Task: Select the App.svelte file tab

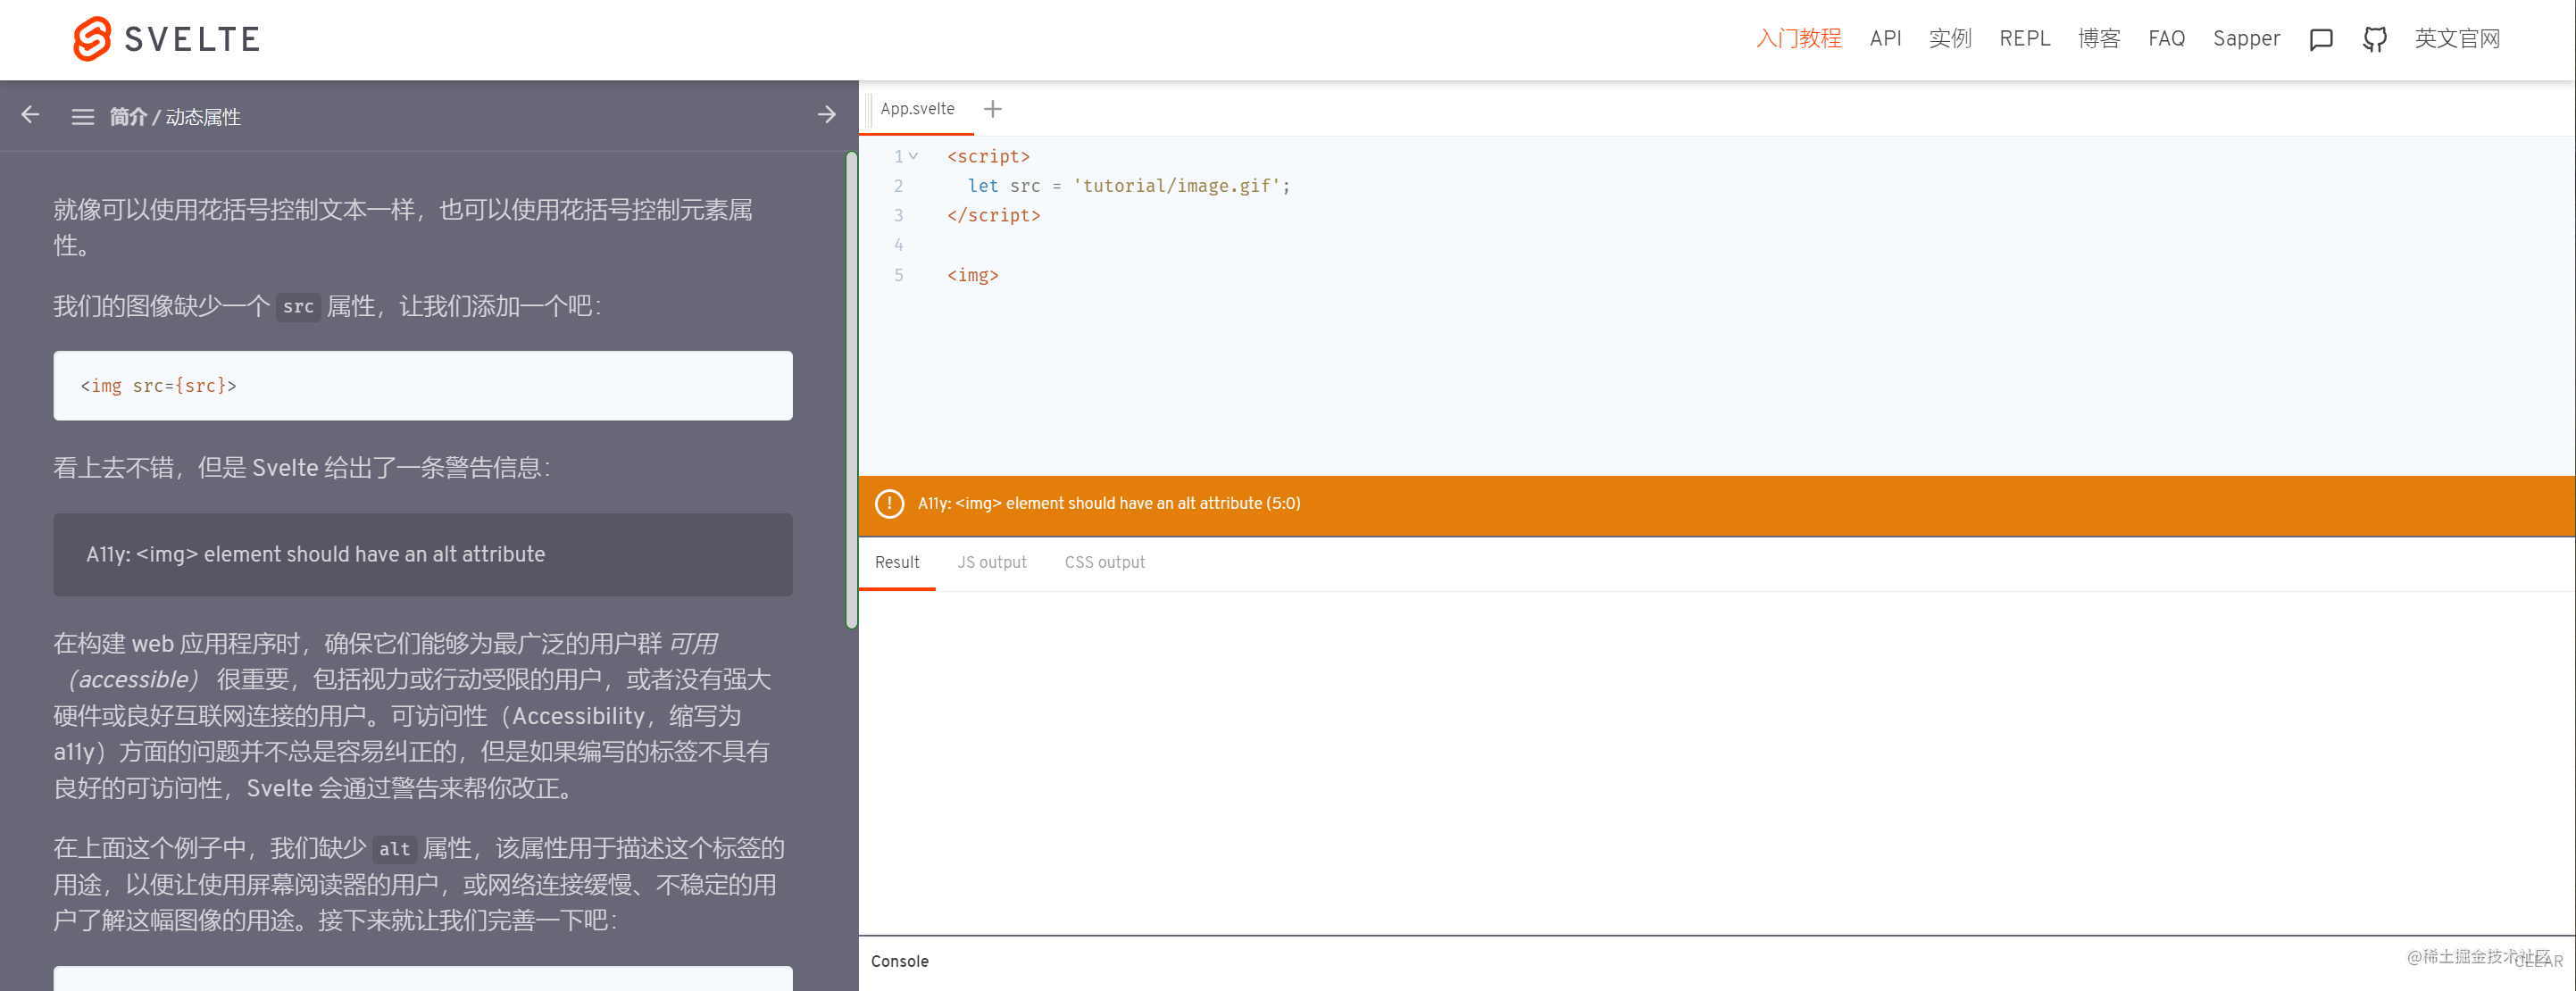Action: [x=917, y=109]
